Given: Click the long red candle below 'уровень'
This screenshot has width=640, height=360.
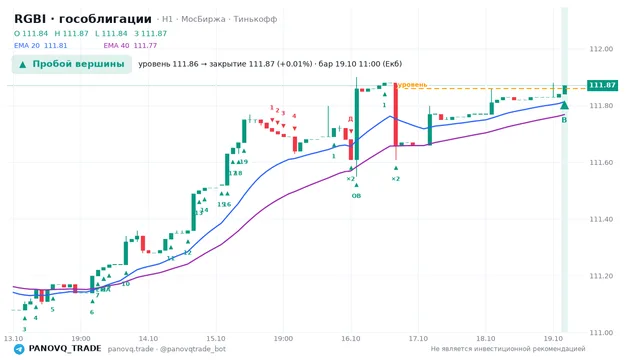Looking at the screenshot, I should pos(396,115).
